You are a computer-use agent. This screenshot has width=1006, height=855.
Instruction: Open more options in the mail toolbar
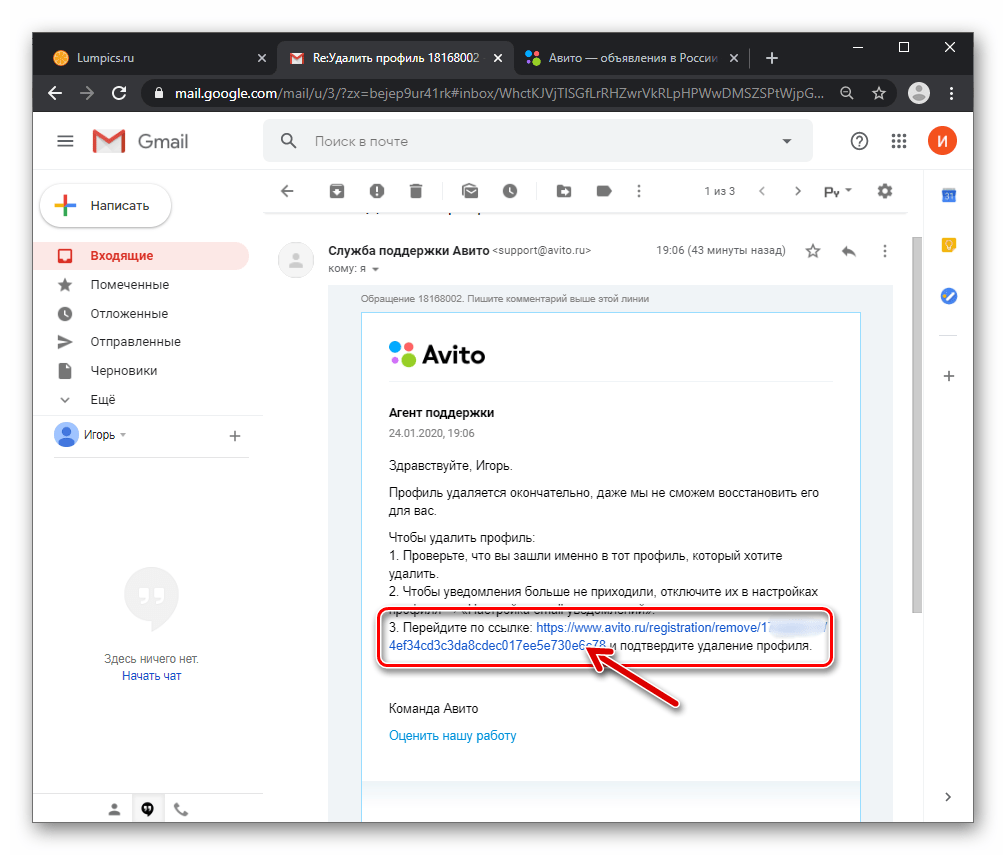[638, 191]
